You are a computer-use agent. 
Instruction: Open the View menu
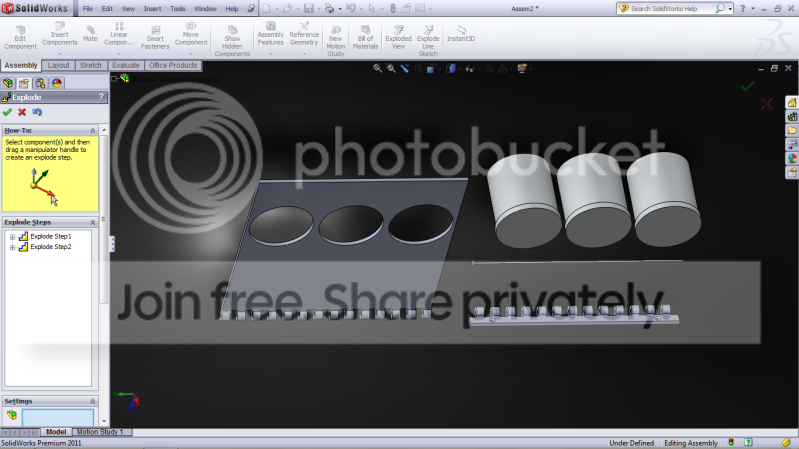(128, 9)
